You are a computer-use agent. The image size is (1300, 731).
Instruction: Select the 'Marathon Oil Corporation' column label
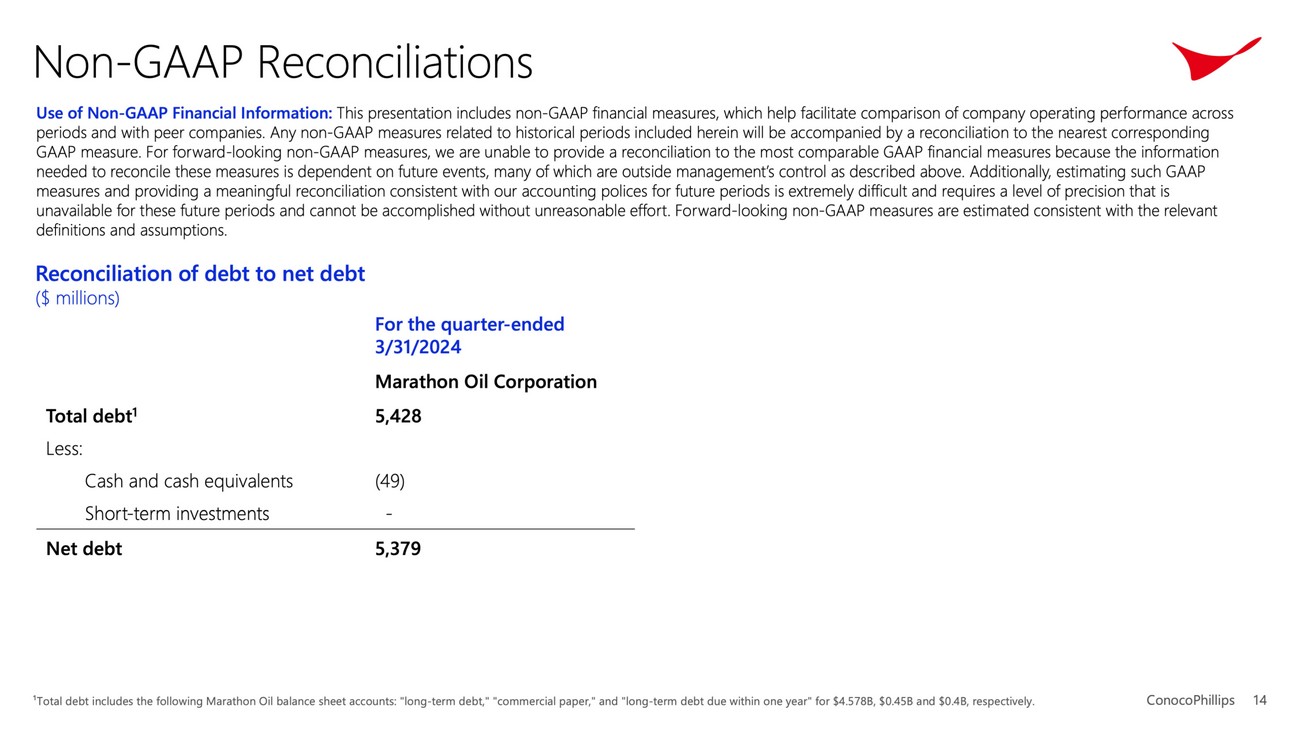tap(485, 382)
